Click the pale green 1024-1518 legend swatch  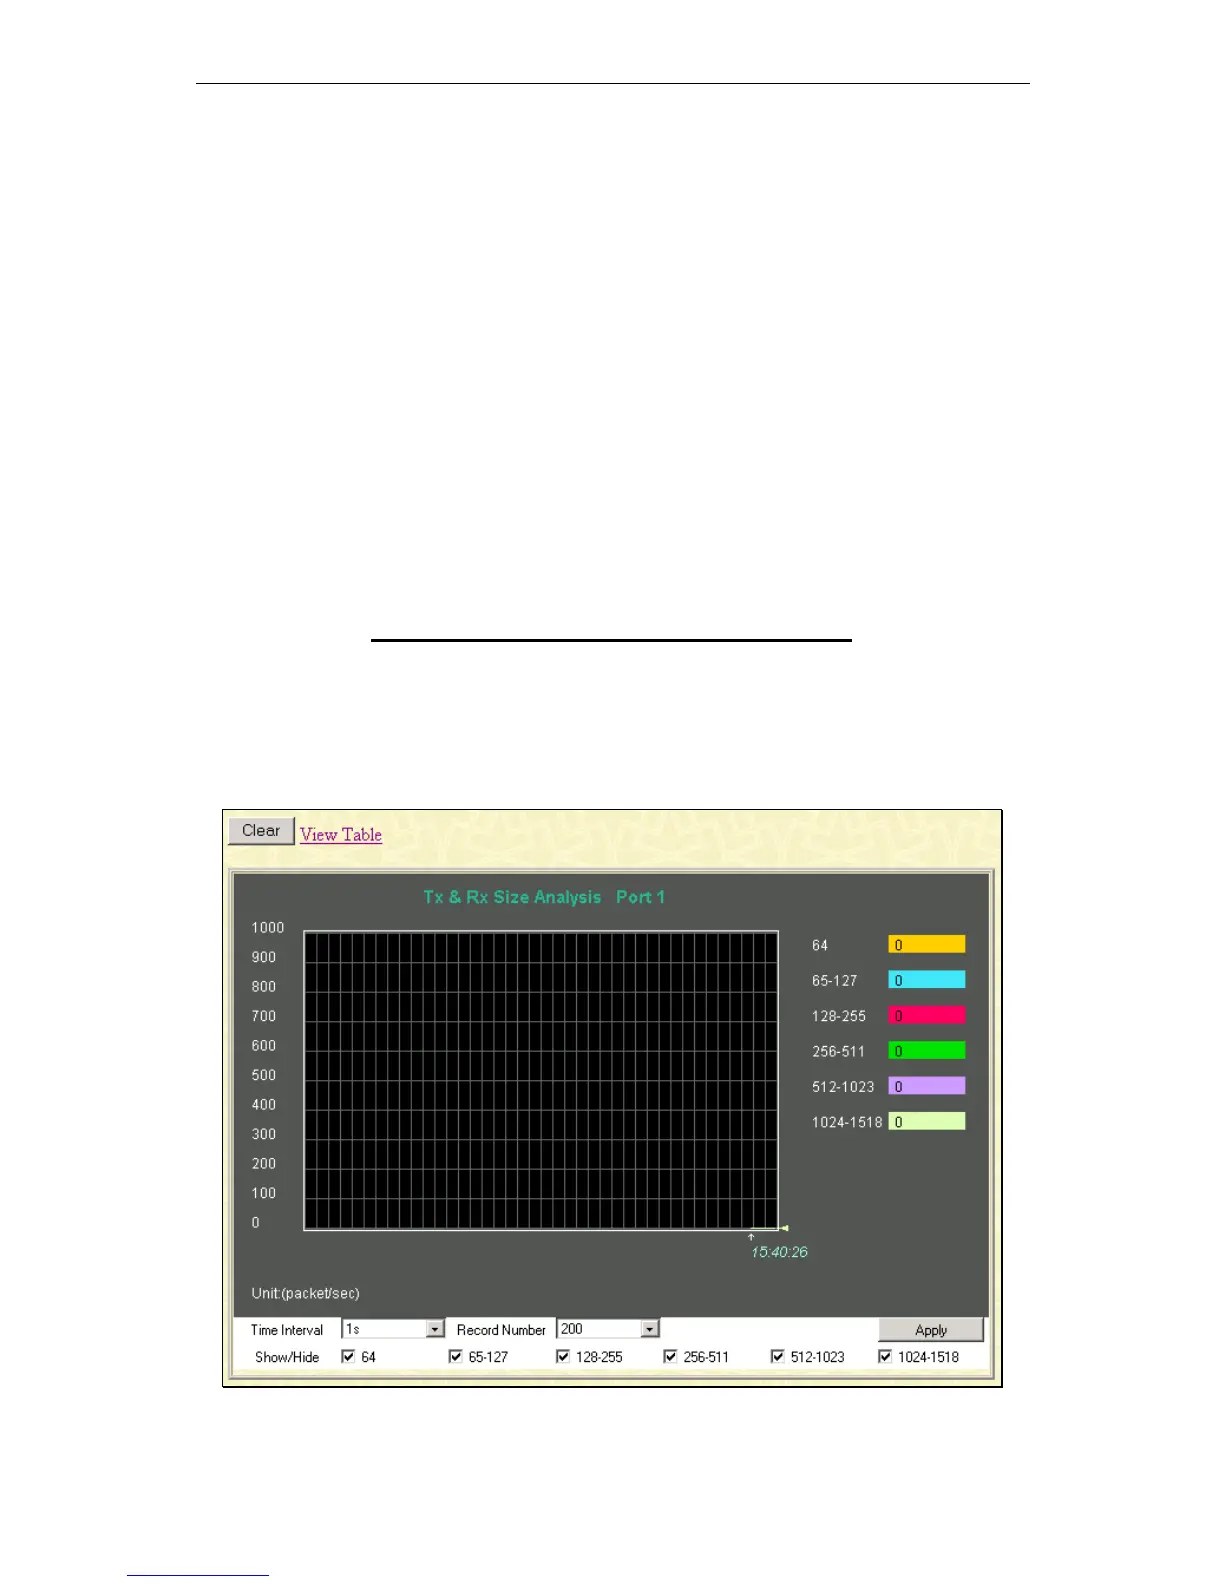[x=927, y=1121]
